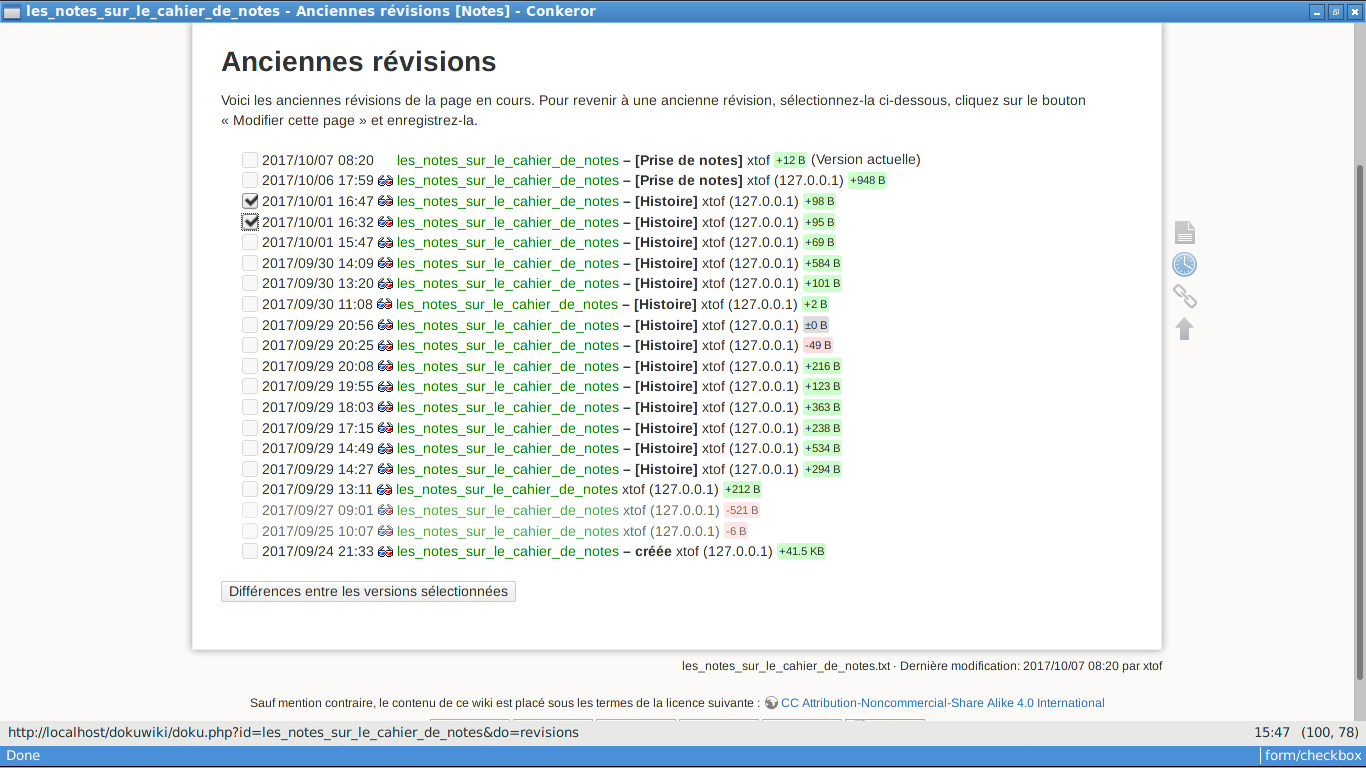
Task: Click diff glasses icon for 2017/10/06 17:59 revision
Action: click(385, 181)
